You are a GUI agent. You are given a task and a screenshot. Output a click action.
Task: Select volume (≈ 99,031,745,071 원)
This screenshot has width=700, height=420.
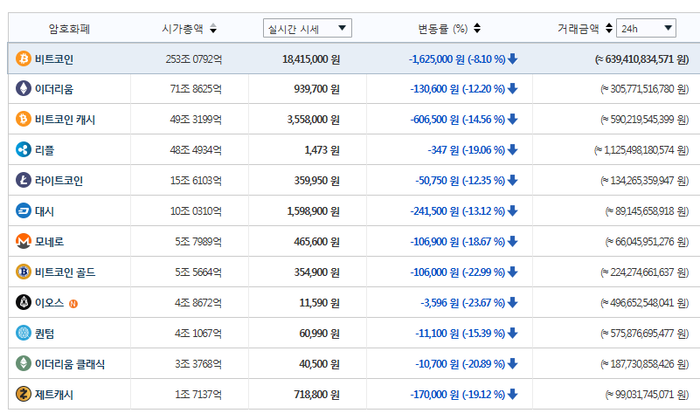[x=647, y=395]
